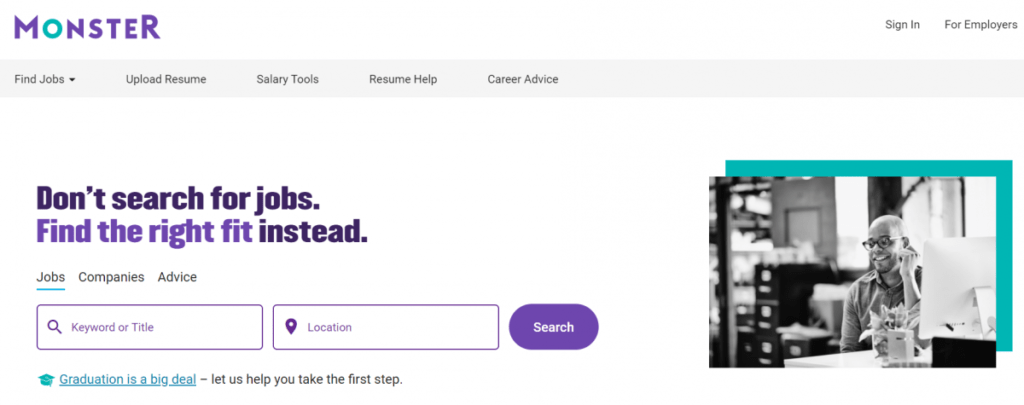Switch to the Advice tab
1024x405 pixels.
177,277
